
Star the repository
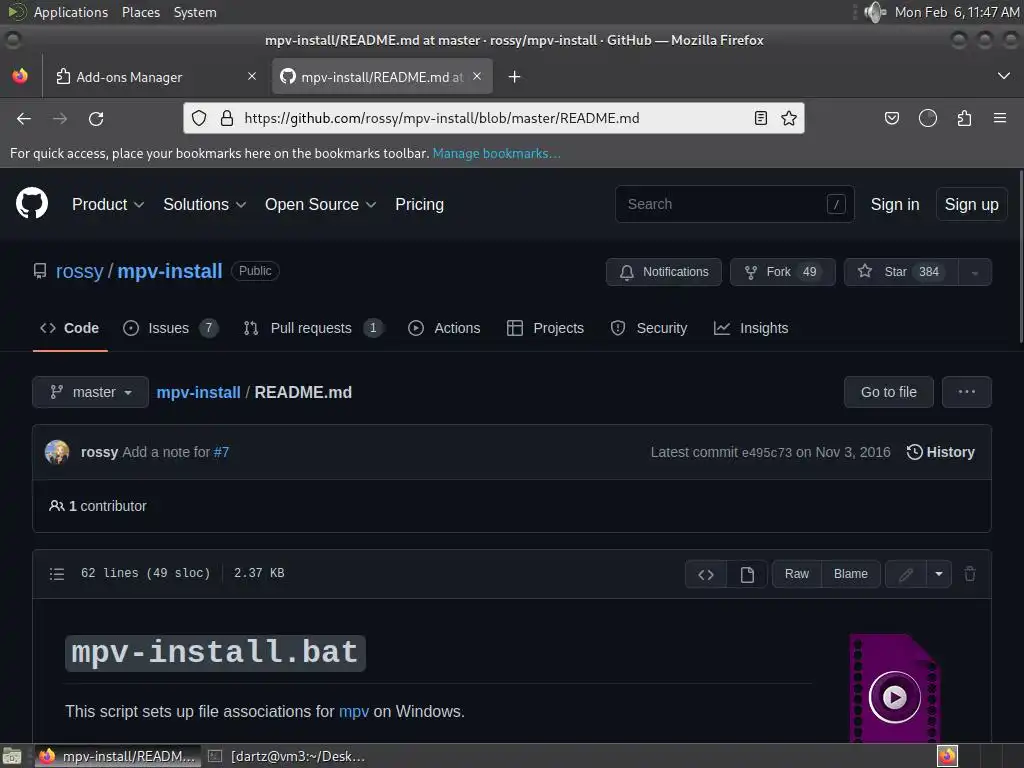tap(901, 272)
